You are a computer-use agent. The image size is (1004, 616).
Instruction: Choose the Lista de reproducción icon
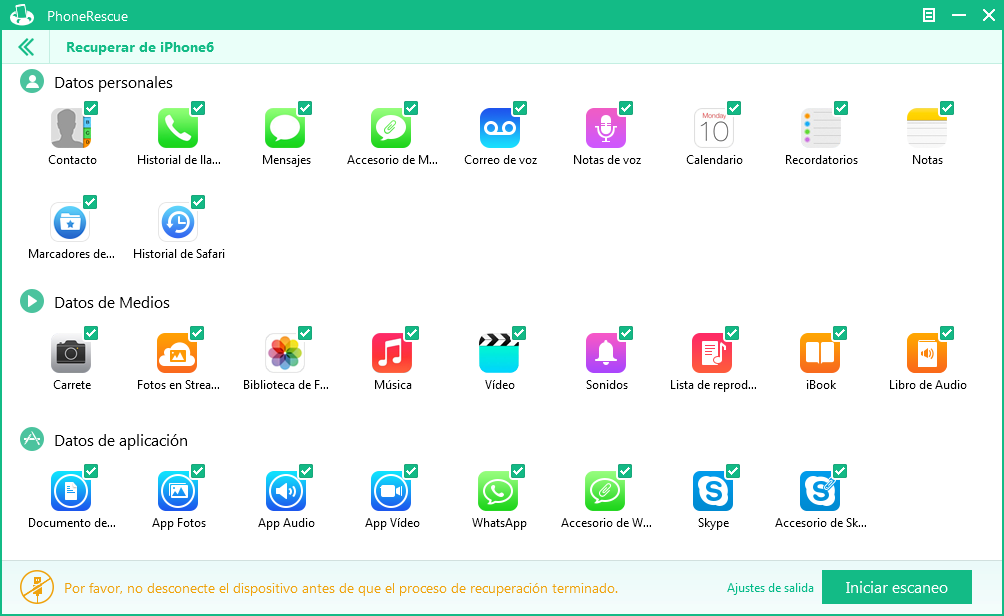[x=712, y=353]
